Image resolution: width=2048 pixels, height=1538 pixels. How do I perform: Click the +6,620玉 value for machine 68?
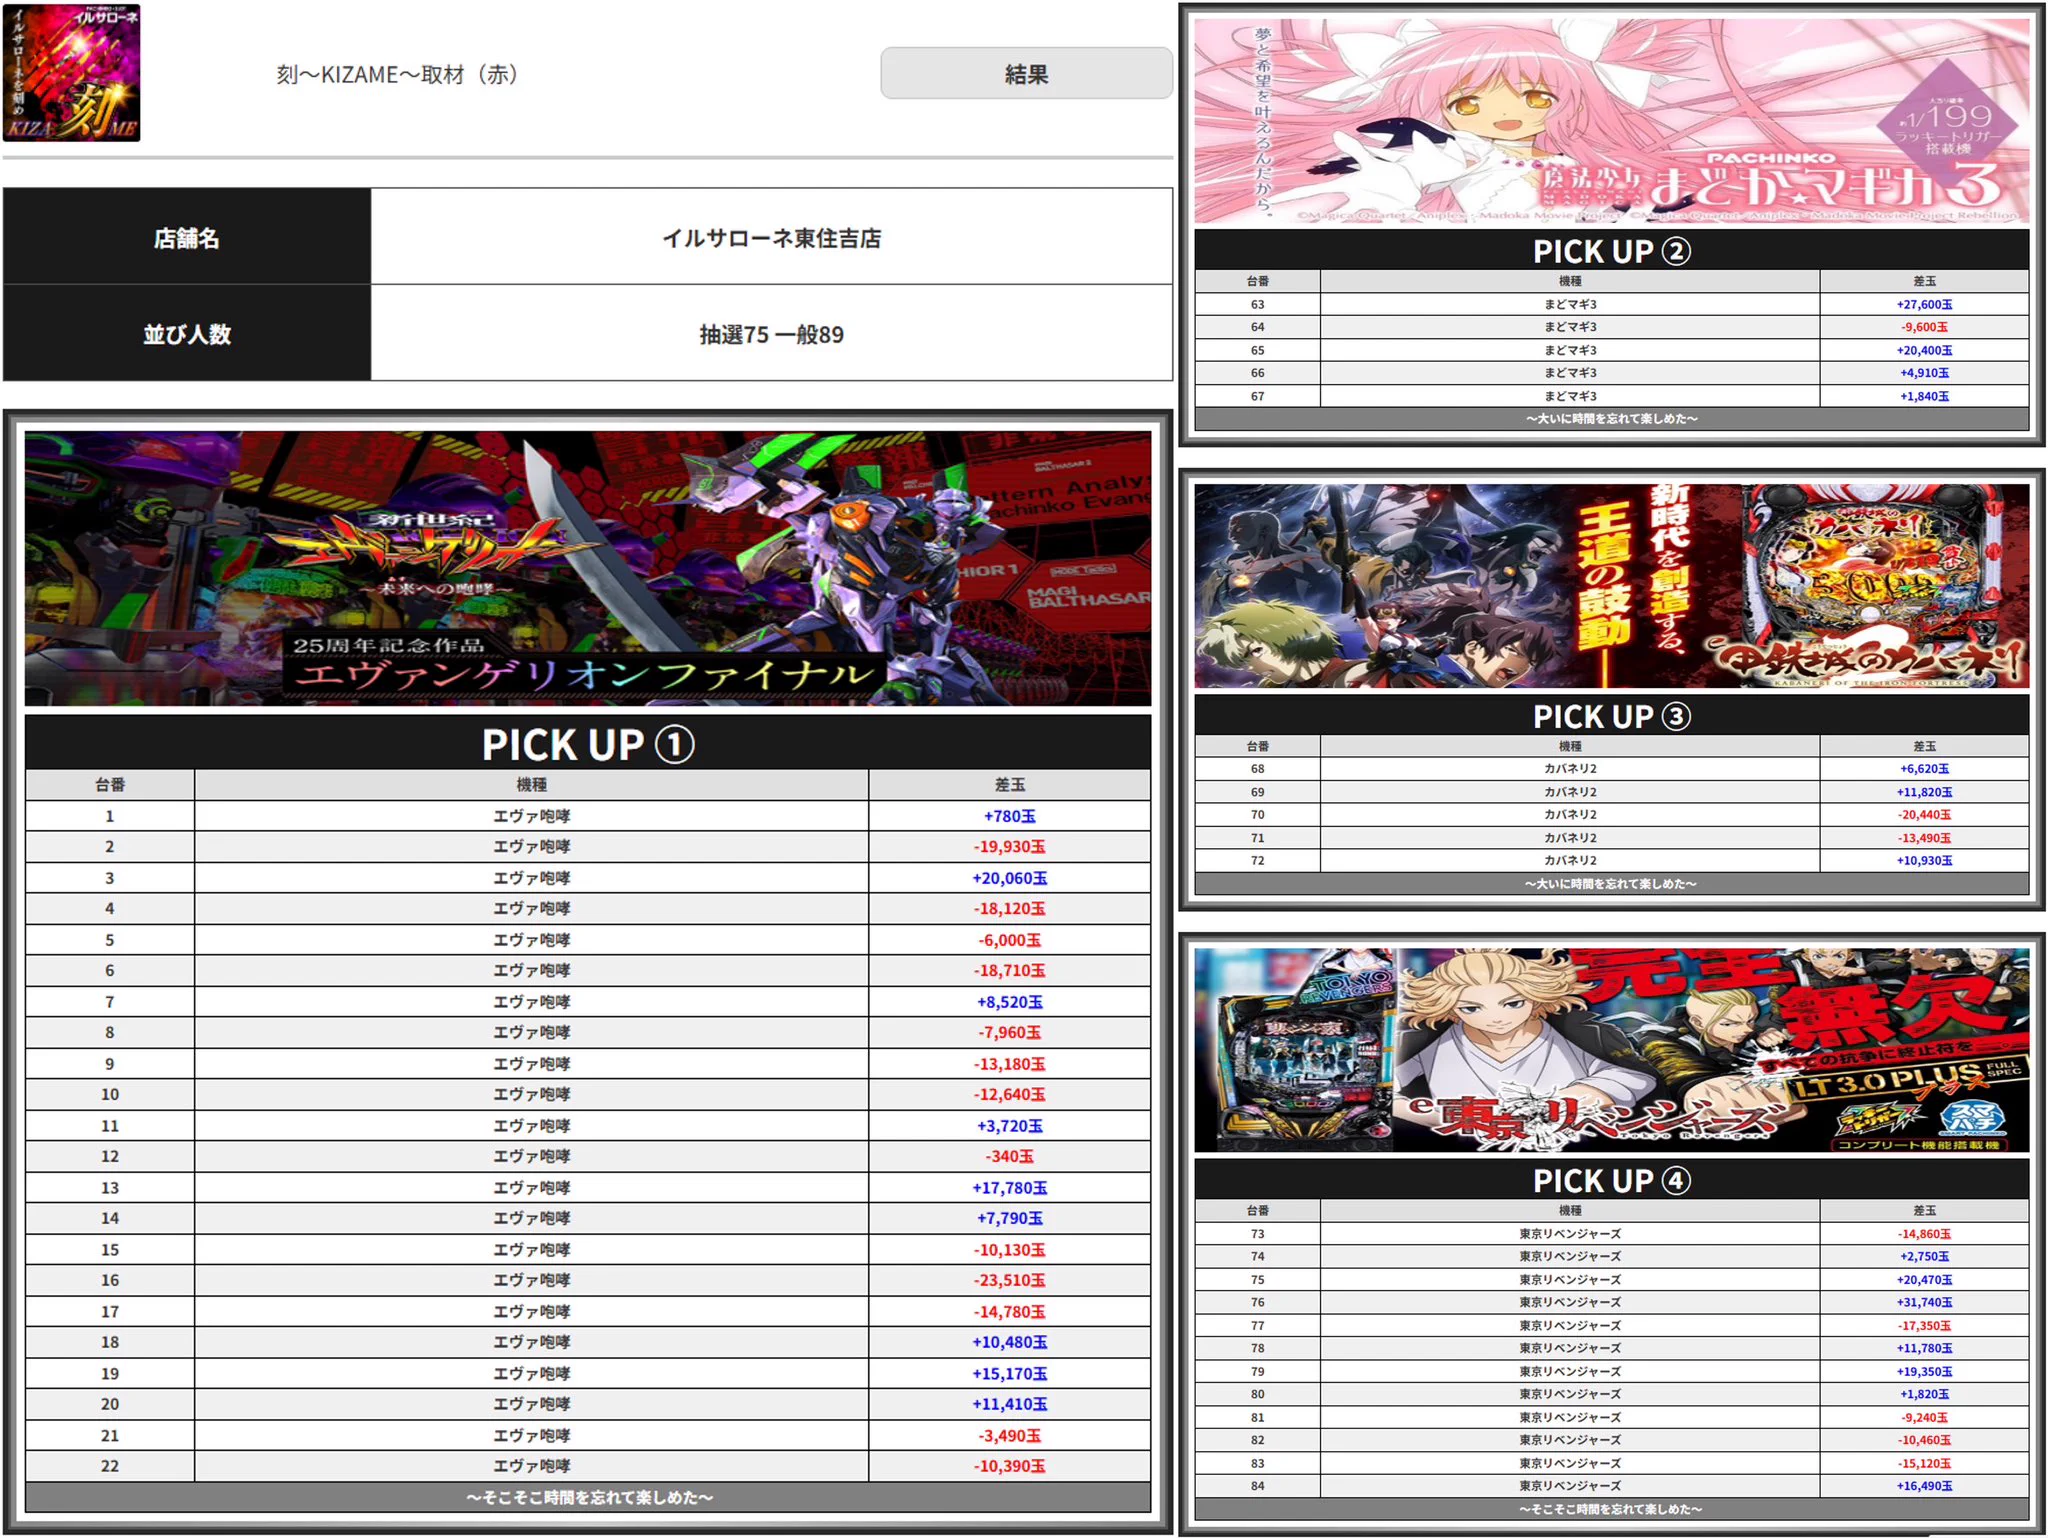(x=1924, y=769)
